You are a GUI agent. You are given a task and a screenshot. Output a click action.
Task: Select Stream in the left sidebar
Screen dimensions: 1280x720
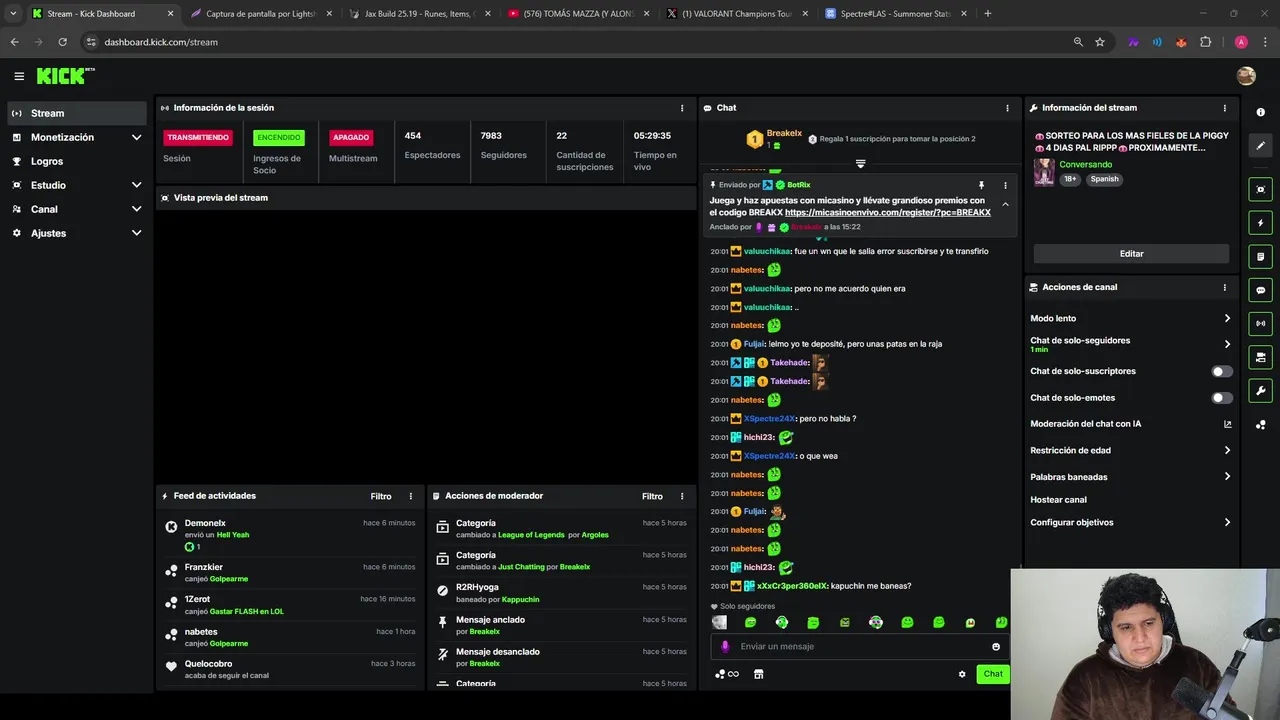tap(76, 113)
